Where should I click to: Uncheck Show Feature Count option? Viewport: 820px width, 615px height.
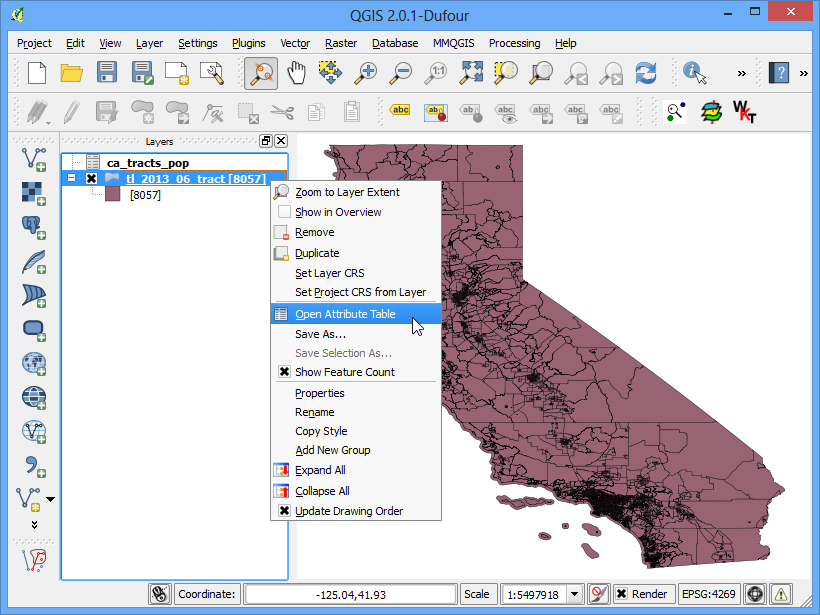click(284, 372)
